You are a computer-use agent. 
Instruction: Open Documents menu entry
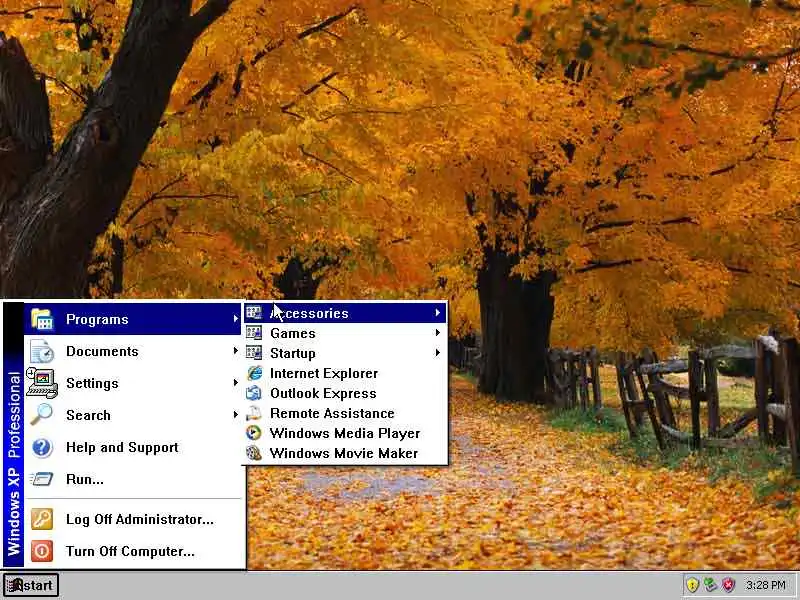[x=133, y=351]
